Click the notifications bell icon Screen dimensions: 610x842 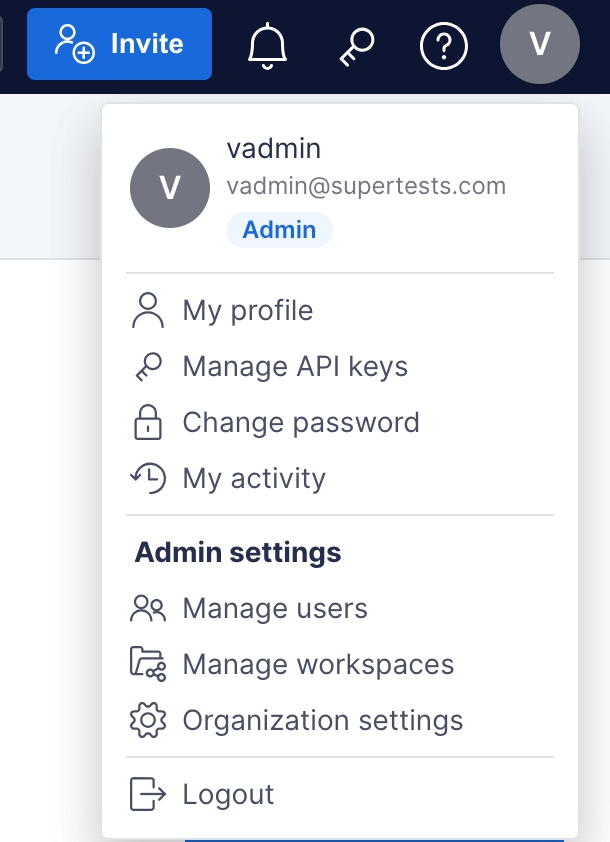[x=267, y=45]
